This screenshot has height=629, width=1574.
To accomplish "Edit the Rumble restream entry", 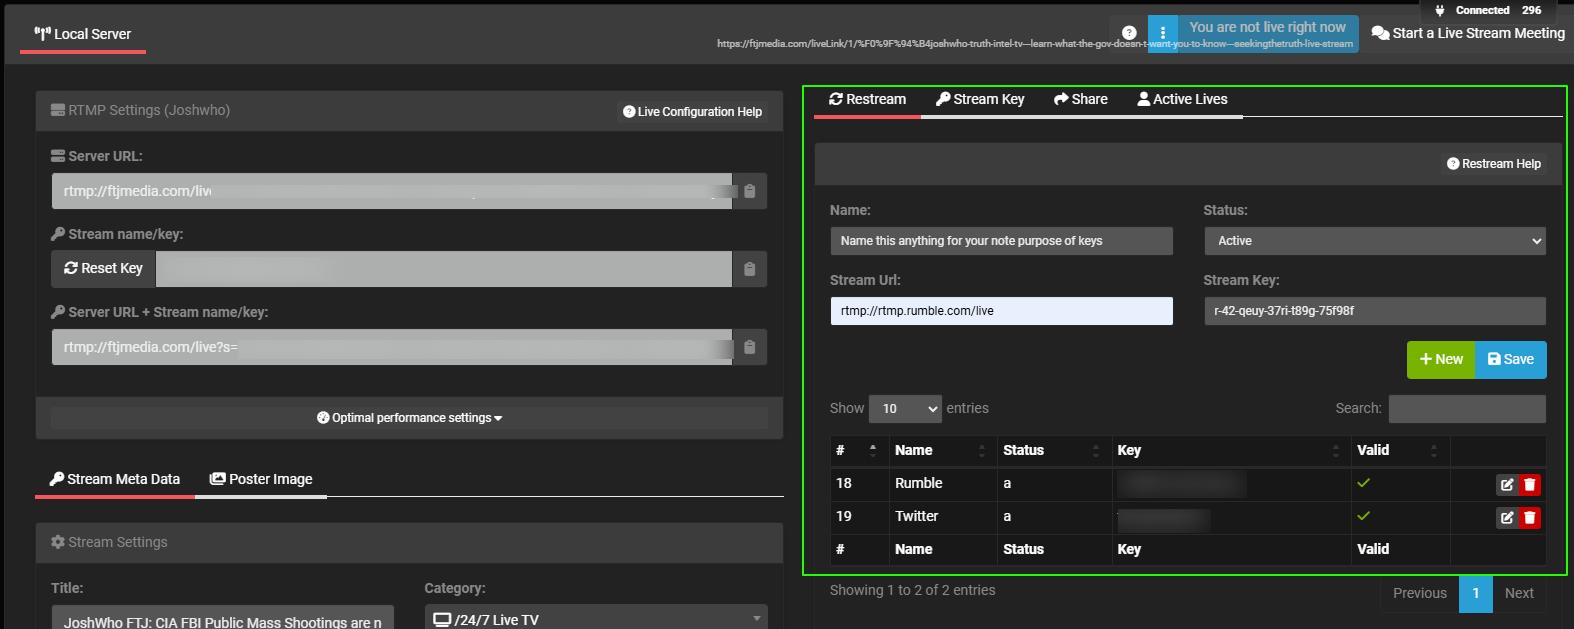I will pyautogui.click(x=1506, y=485).
